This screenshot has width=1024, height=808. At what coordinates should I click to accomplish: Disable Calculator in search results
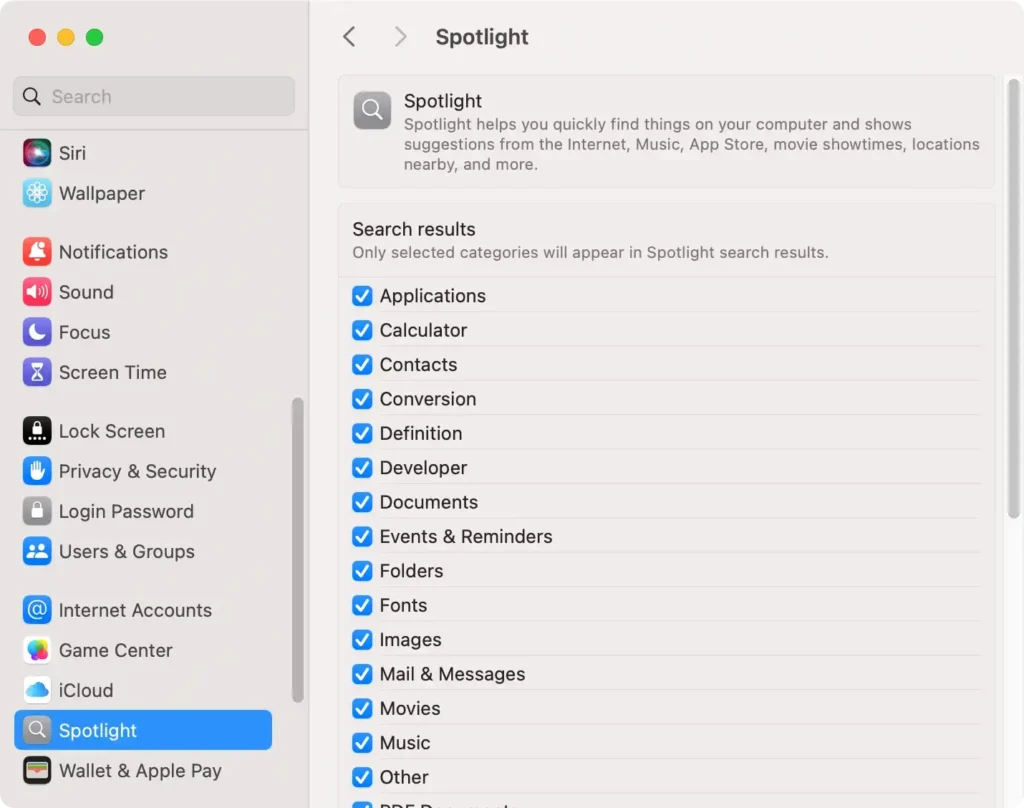coord(362,330)
